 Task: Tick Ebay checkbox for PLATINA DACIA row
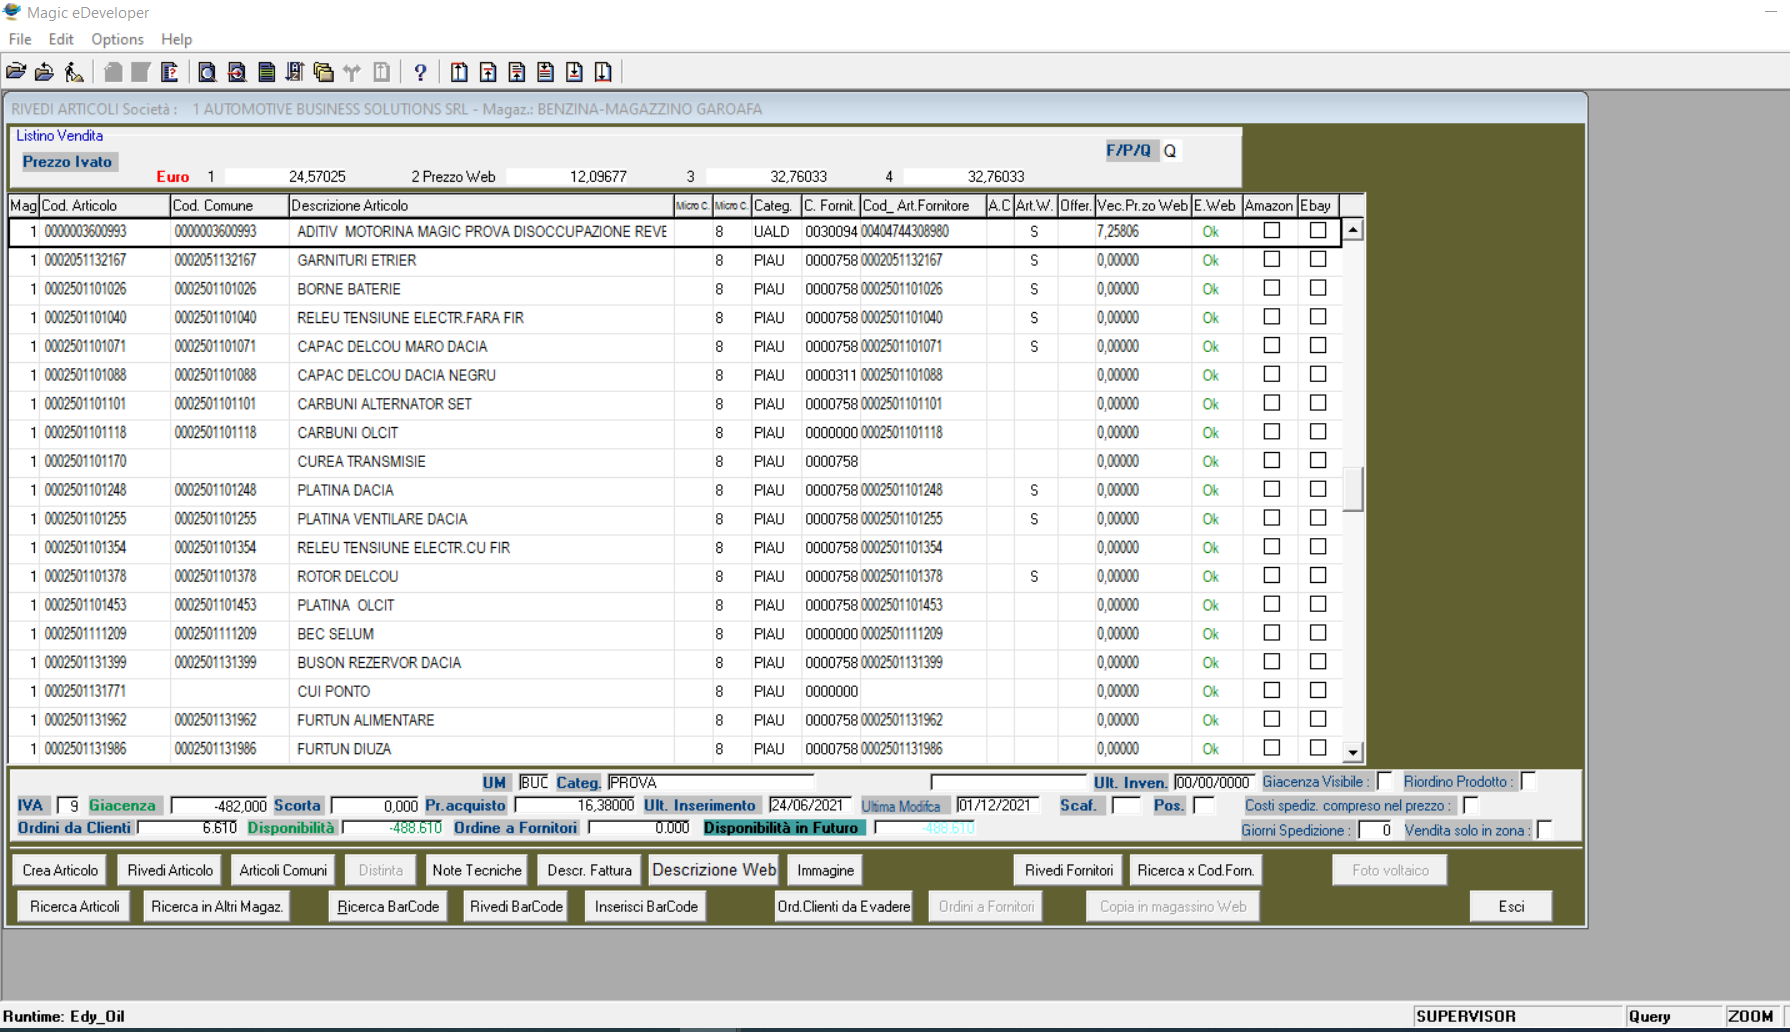click(1318, 489)
